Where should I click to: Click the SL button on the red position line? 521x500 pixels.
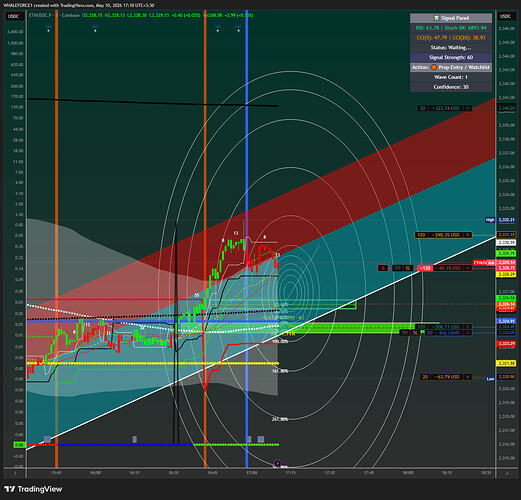point(408,268)
